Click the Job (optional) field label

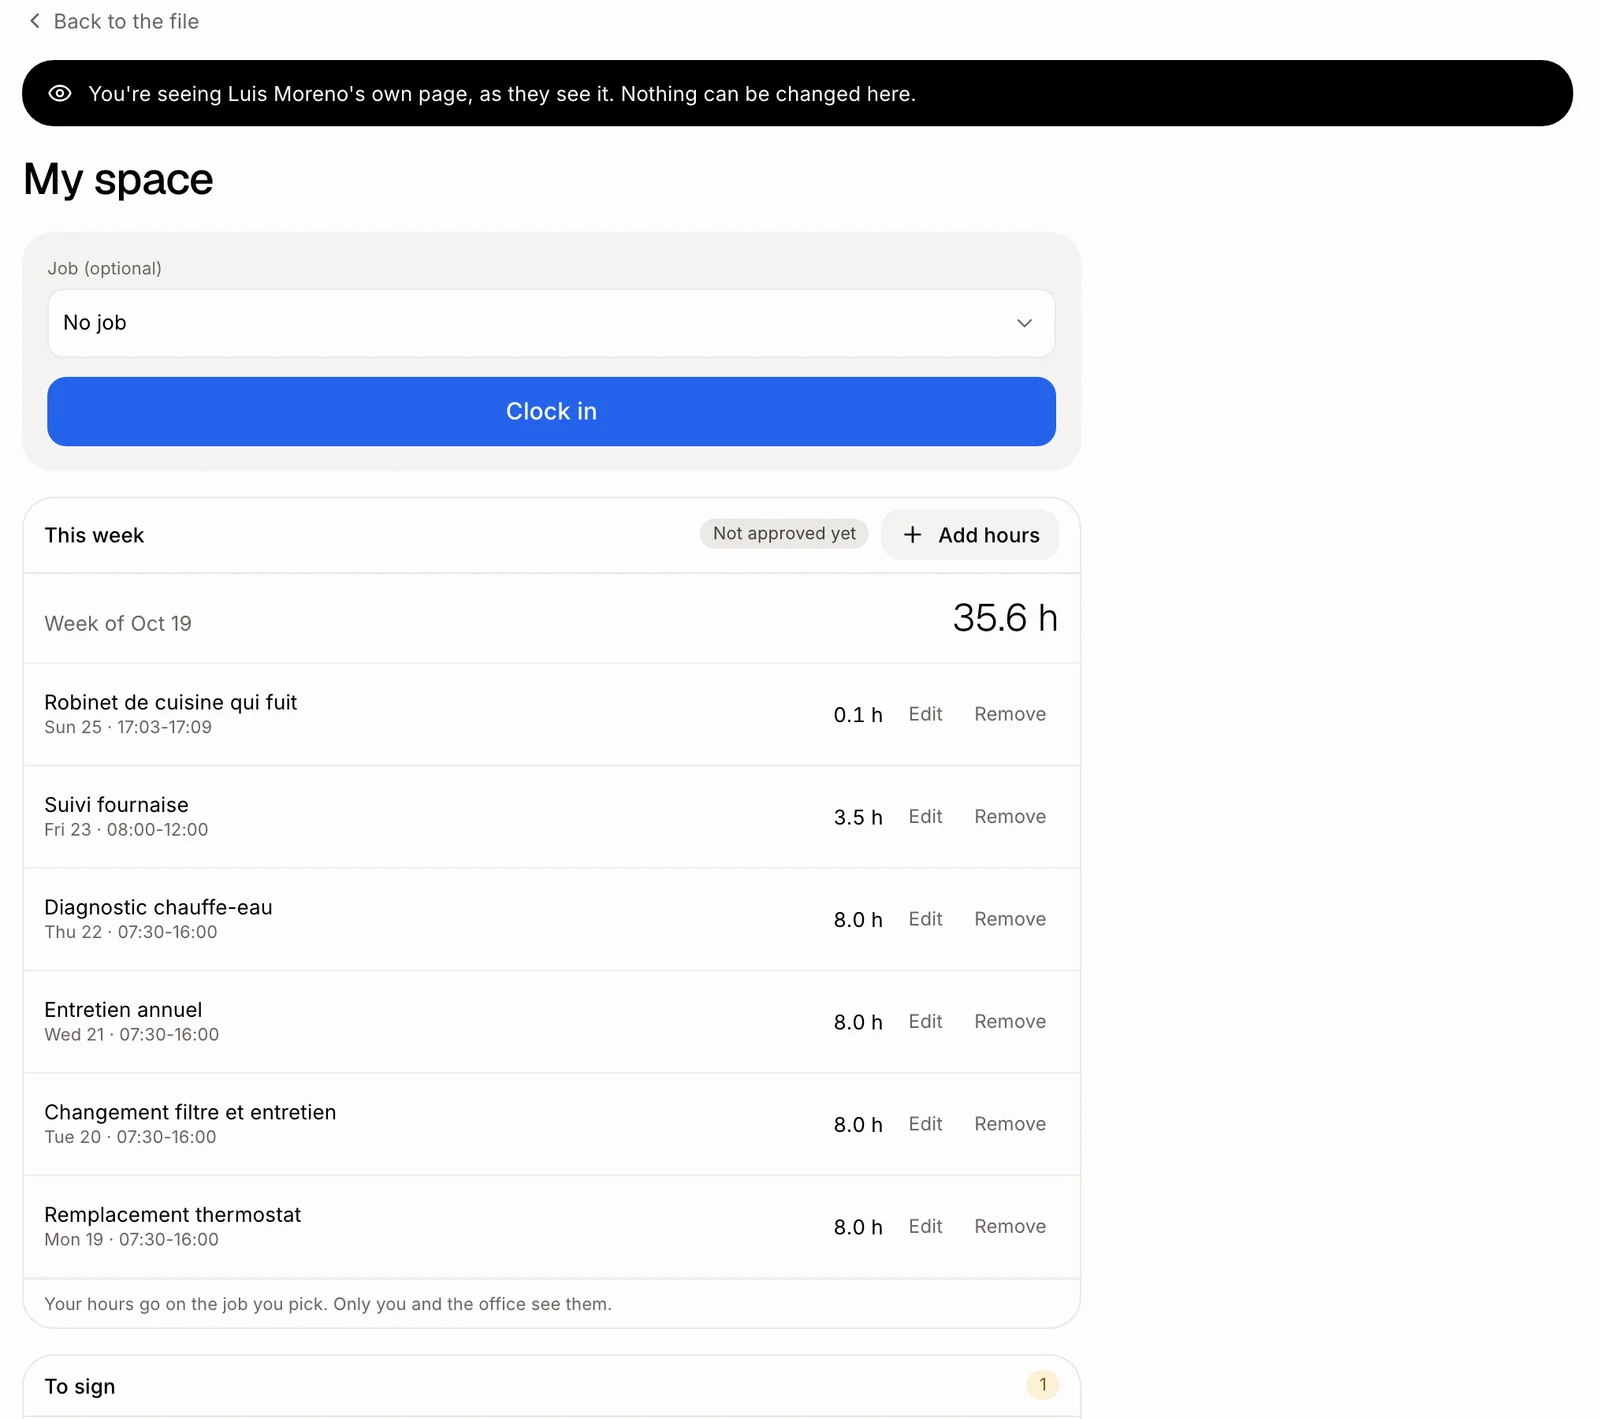pyautogui.click(x=104, y=268)
